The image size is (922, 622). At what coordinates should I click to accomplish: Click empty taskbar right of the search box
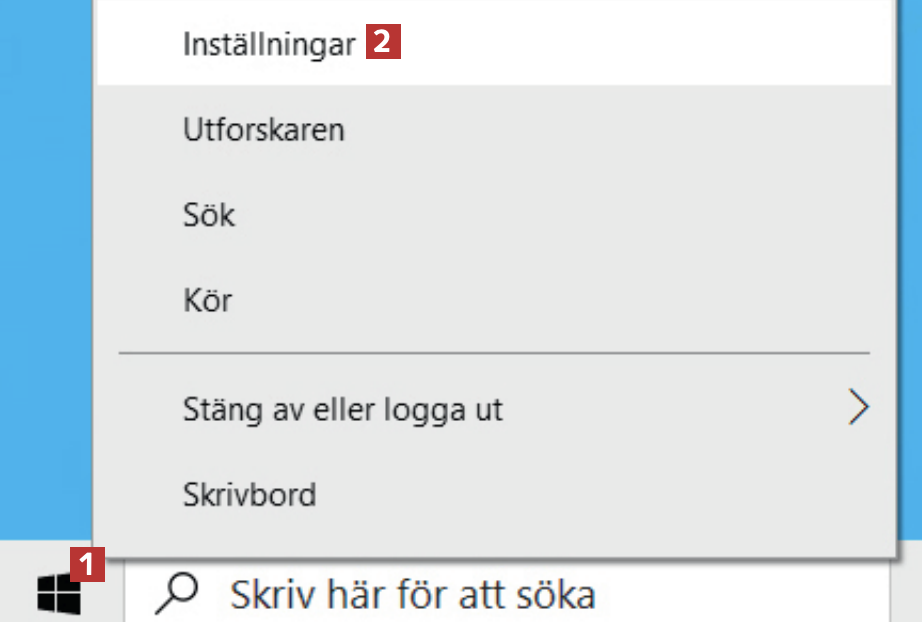pyautogui.click(x=905, y=595)
